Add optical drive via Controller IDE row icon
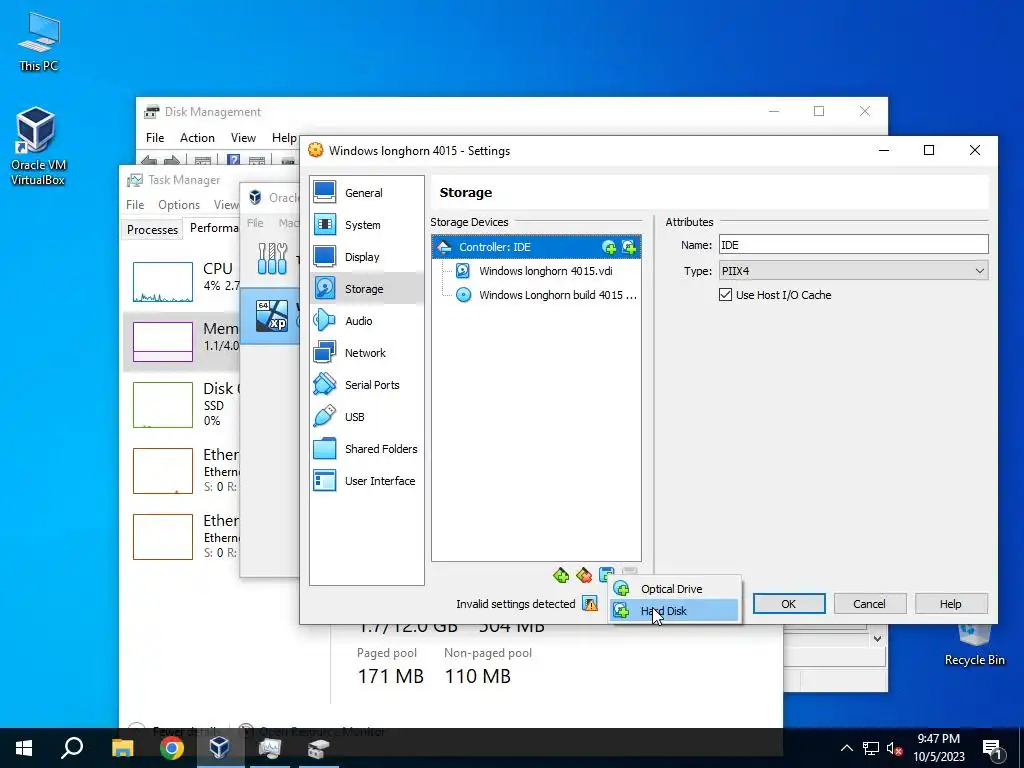This screenshot has width=1024, height=768. pyautogui.click(x=609, y=247)
